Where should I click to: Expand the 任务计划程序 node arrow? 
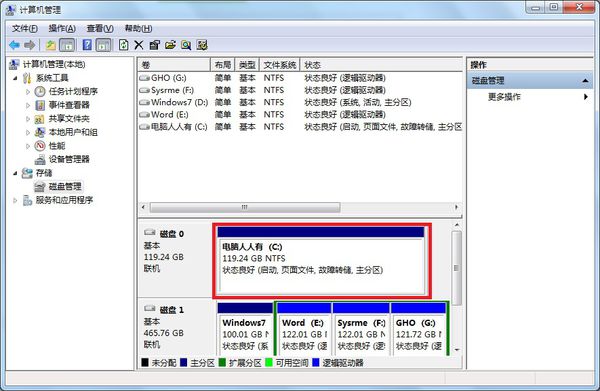28,92
